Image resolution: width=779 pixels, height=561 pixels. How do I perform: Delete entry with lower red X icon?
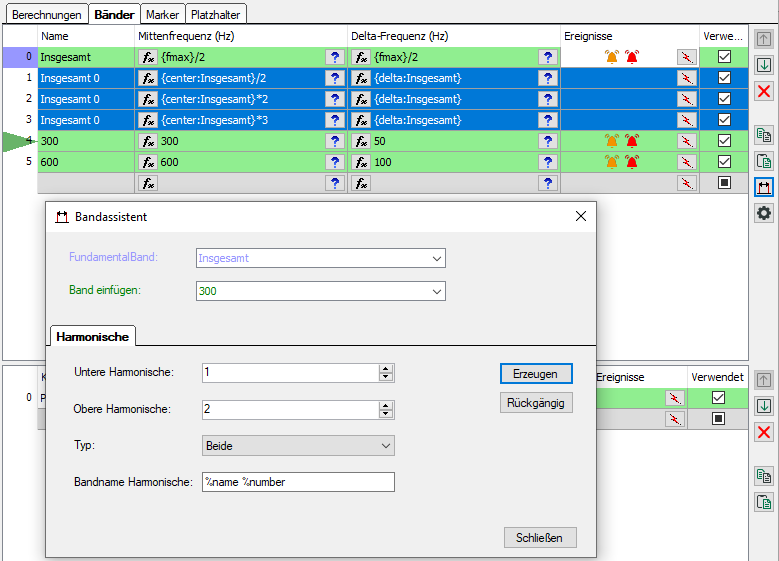point(764,432)
